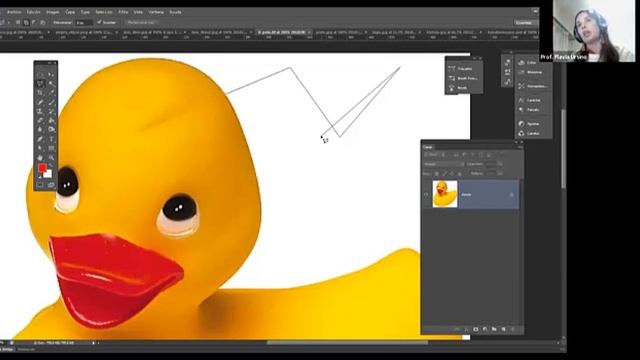Screen dimensions: 640x360
Task: Select the Healing Brush tool
Action: click(x=40, y=102)
